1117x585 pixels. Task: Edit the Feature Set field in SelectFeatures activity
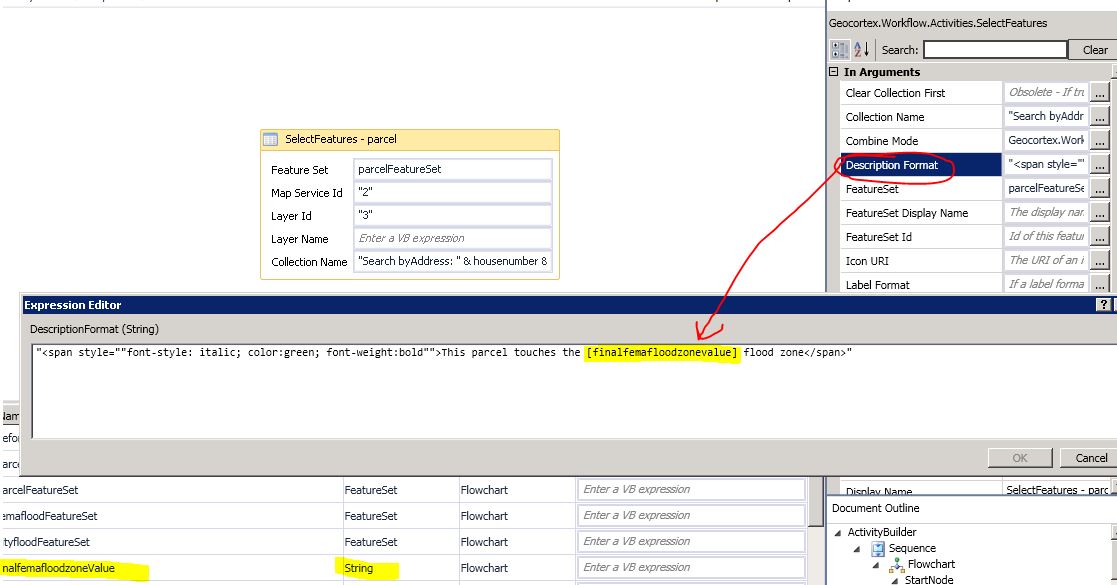coord(452,170)
